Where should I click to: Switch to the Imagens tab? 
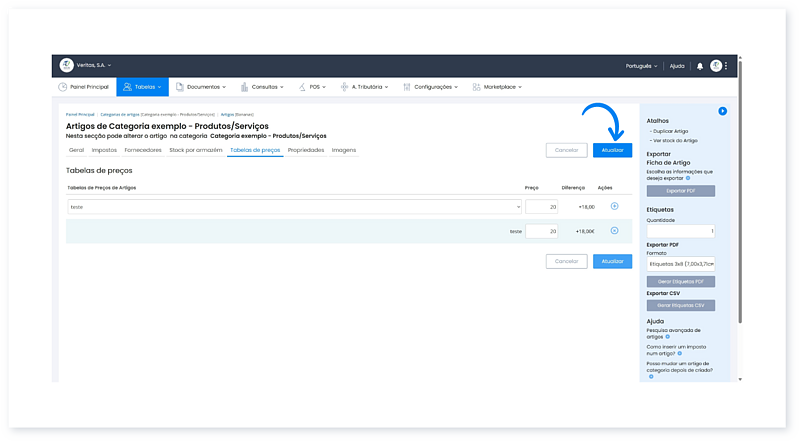344,150
